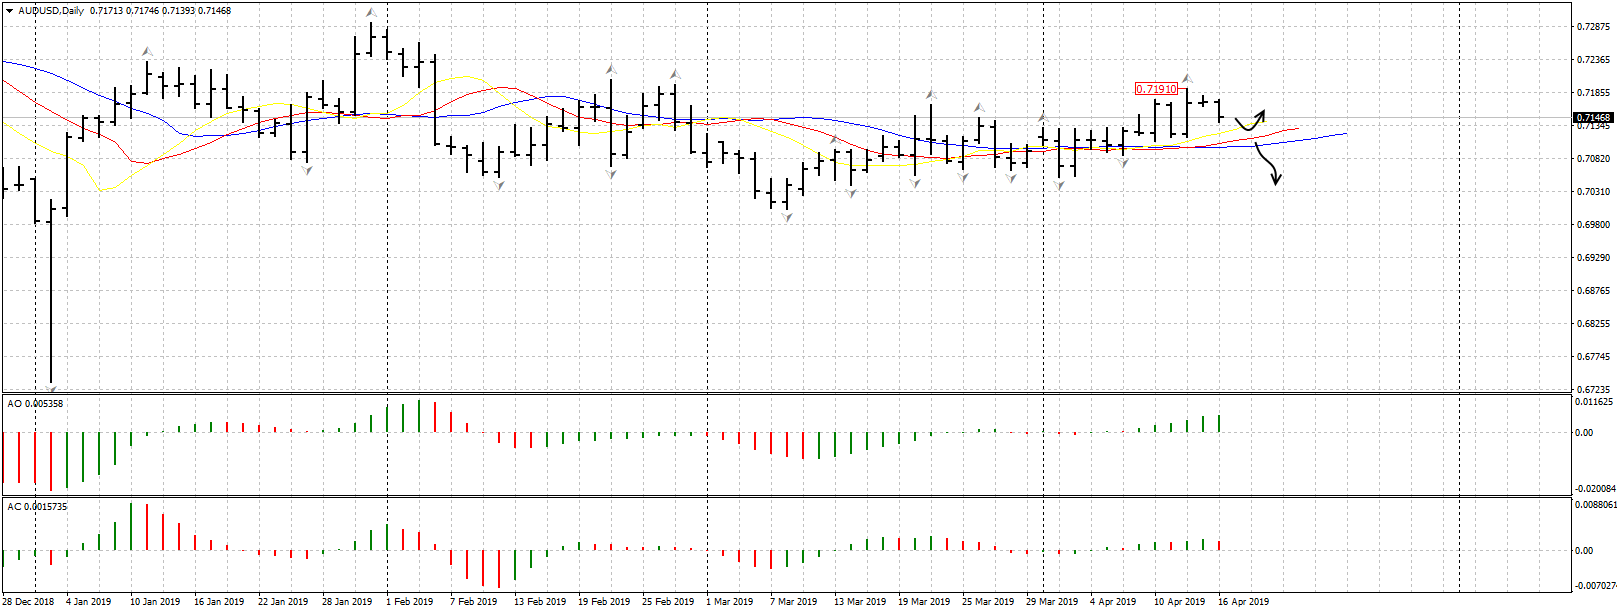Click the AC 0.0015735 indicator label
The image size is (1617, 613).
(37, 507)
